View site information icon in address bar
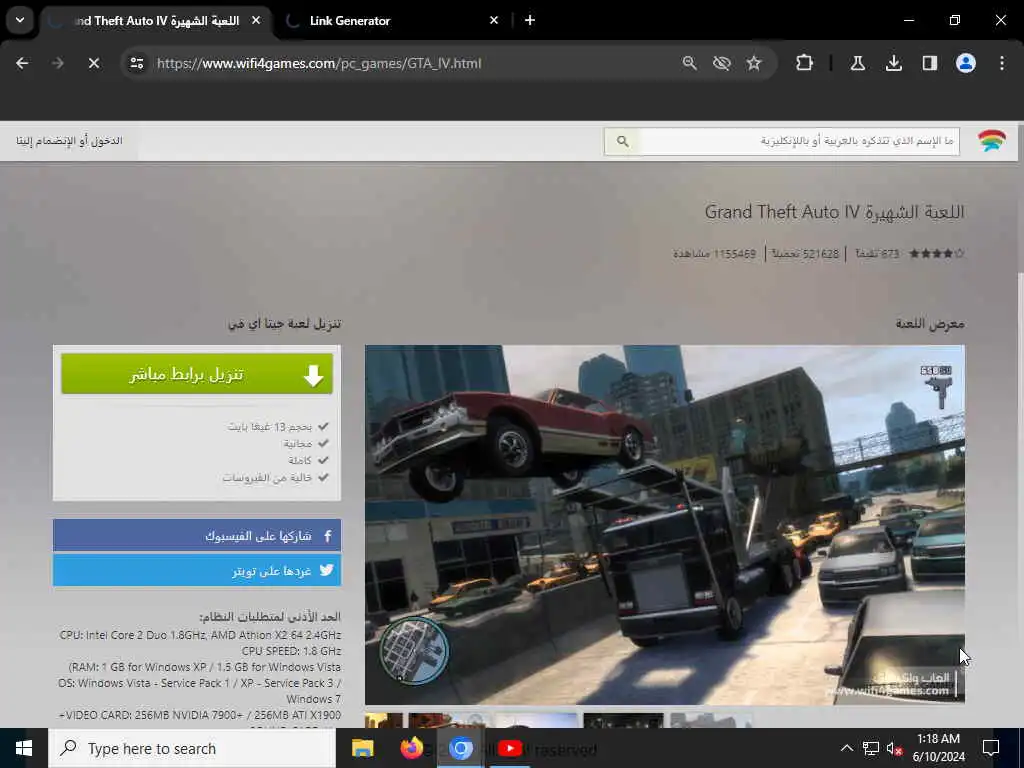The width and height of the screenshot is (1024, 768). [137, 63]
